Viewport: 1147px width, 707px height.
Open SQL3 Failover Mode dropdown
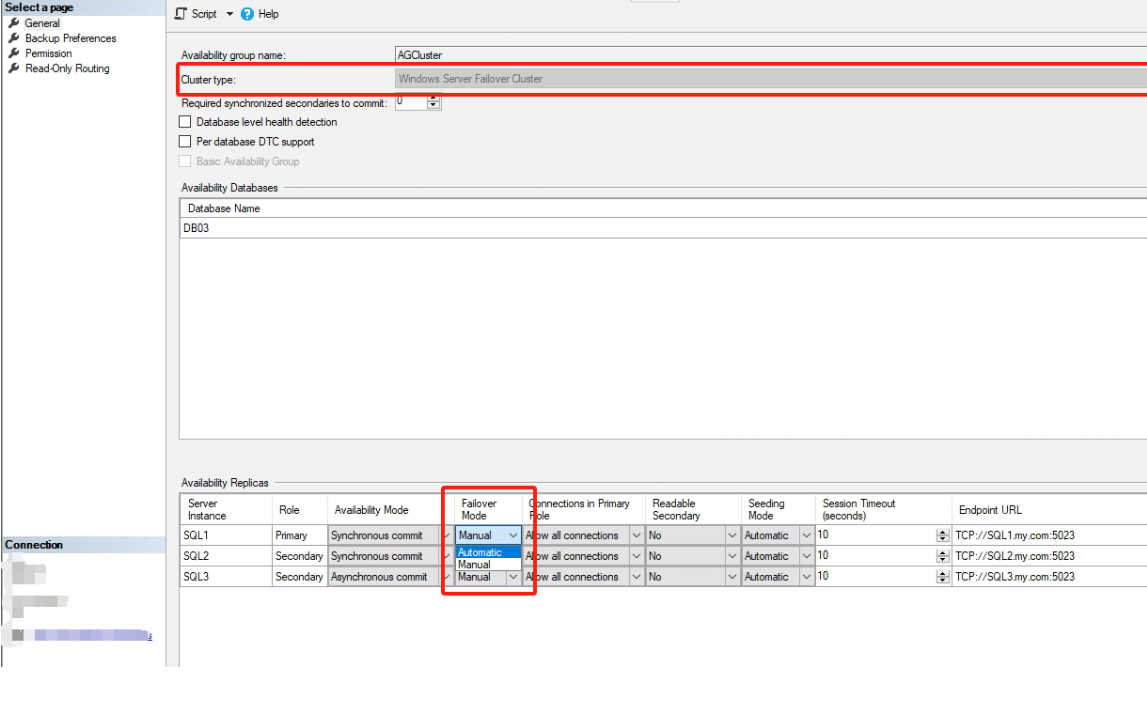point(513,577)
